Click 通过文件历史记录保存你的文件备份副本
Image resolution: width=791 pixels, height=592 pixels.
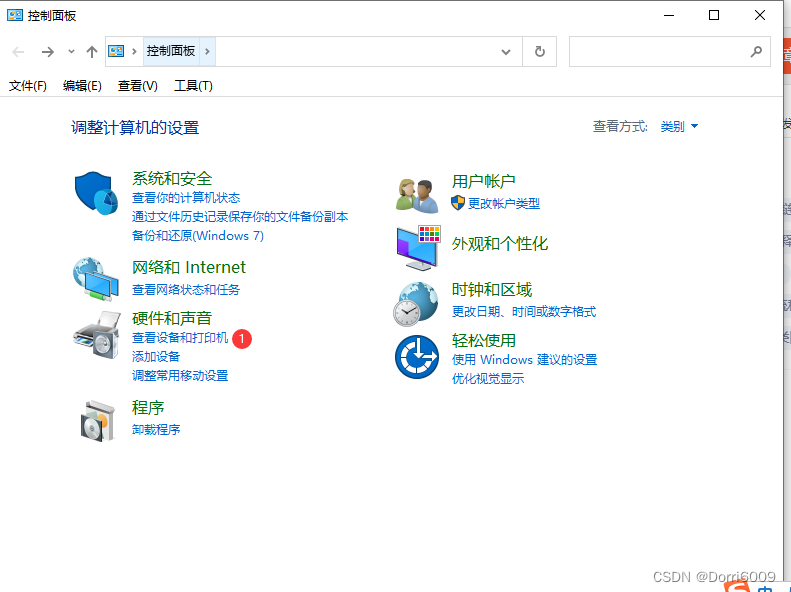240,217
